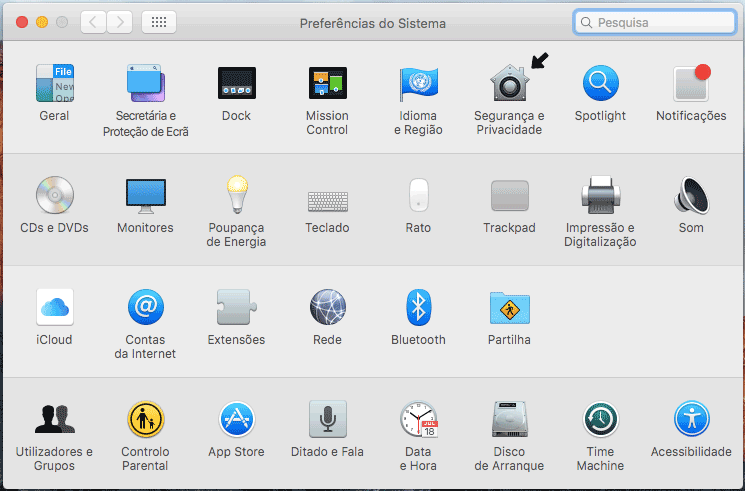Click the show all grid button
The height and width of the screenshot is (491, 745).
coord(159,22)
